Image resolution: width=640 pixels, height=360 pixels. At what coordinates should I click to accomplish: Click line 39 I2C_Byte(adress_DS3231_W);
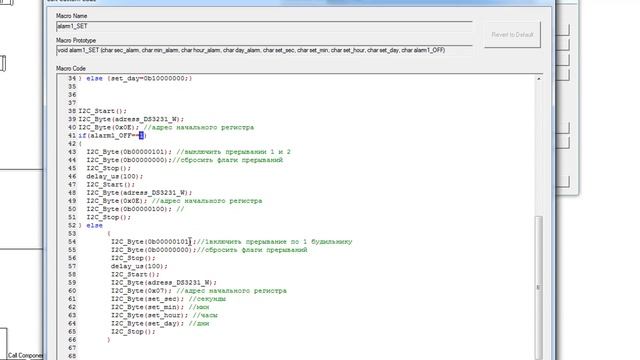tap(131, 119)
